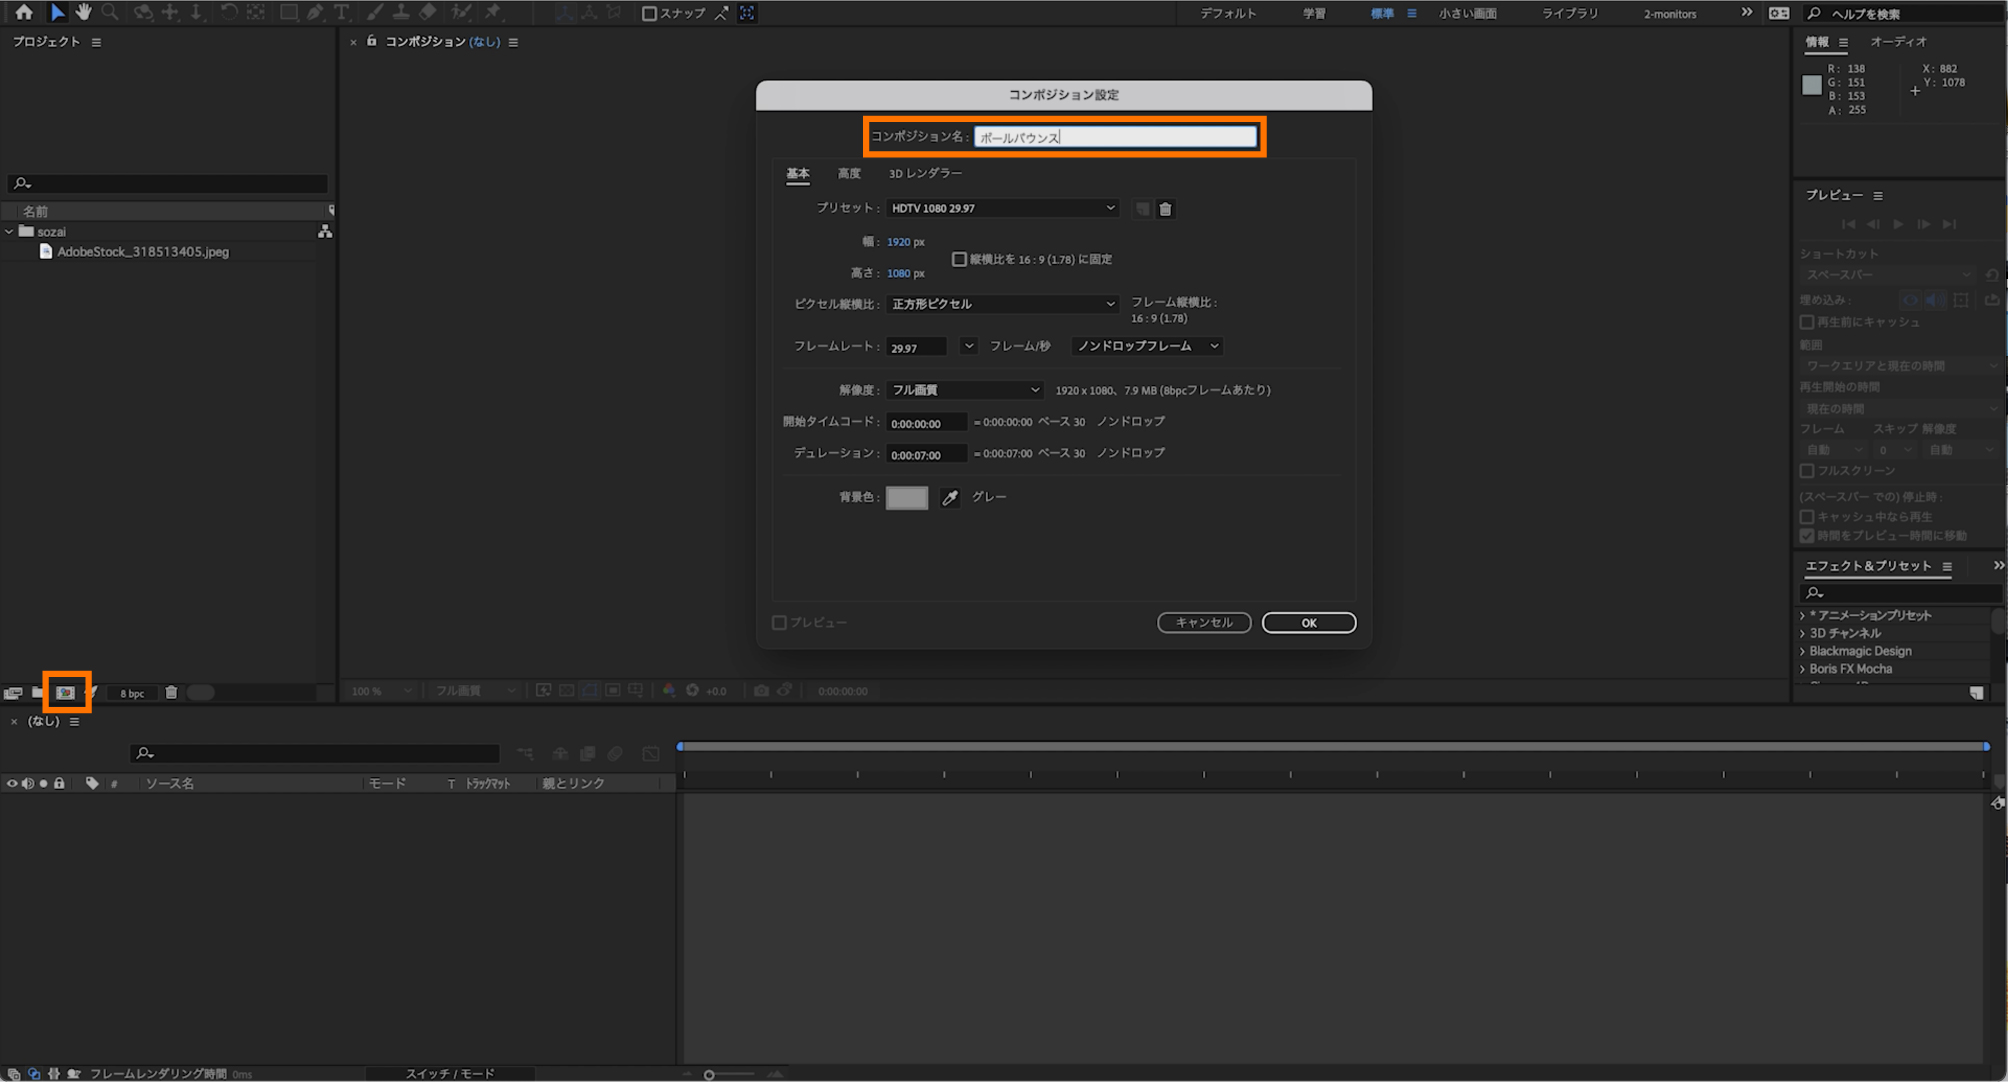This screenshot has height=1082, width=2009.
Task: Click the キャンセル button
Action: coord(1203,622)
